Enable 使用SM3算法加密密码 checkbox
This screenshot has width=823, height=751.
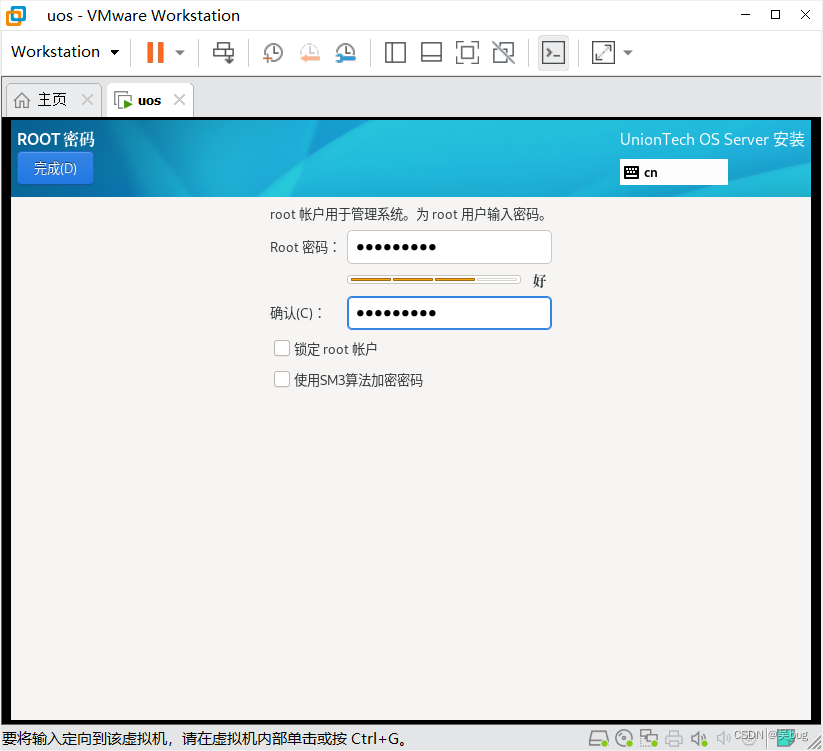point(282,379)
